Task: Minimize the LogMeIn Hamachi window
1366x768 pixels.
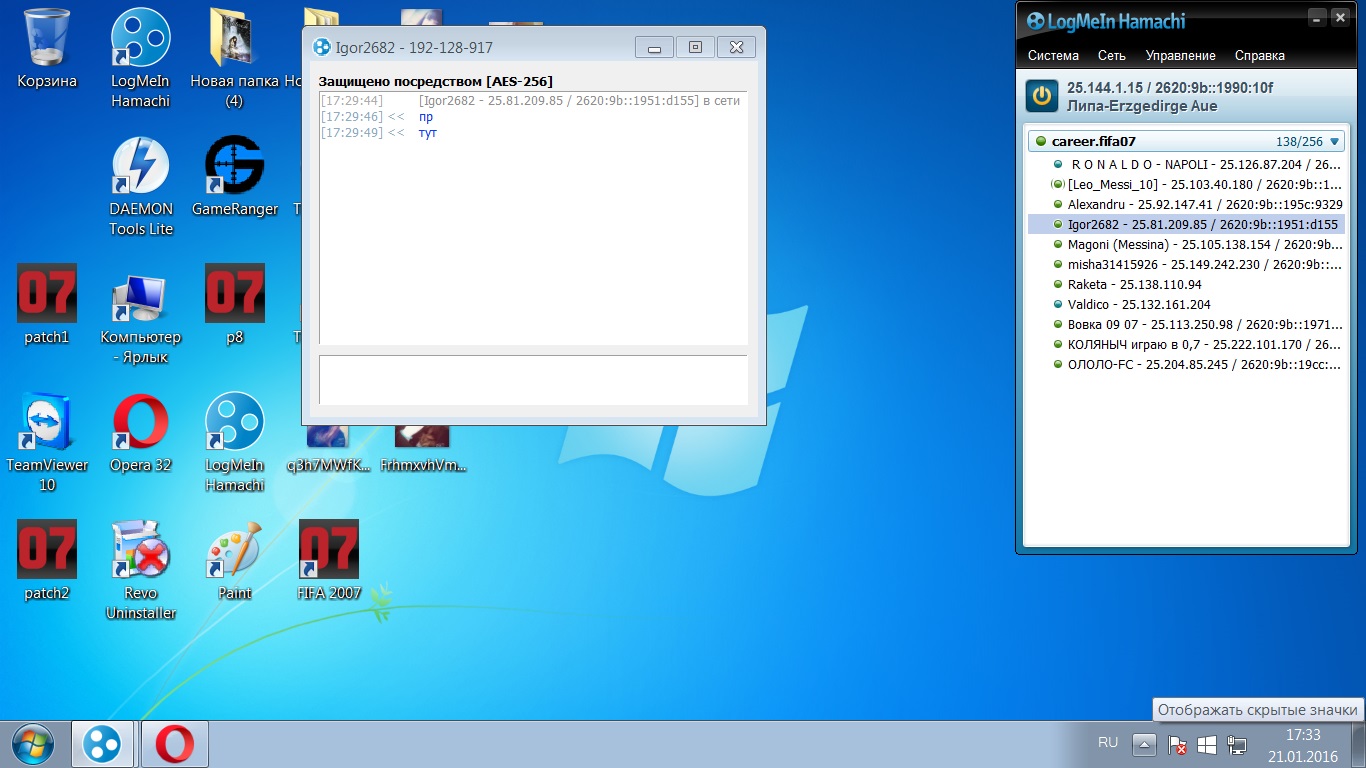Action: pos(1318,18)
